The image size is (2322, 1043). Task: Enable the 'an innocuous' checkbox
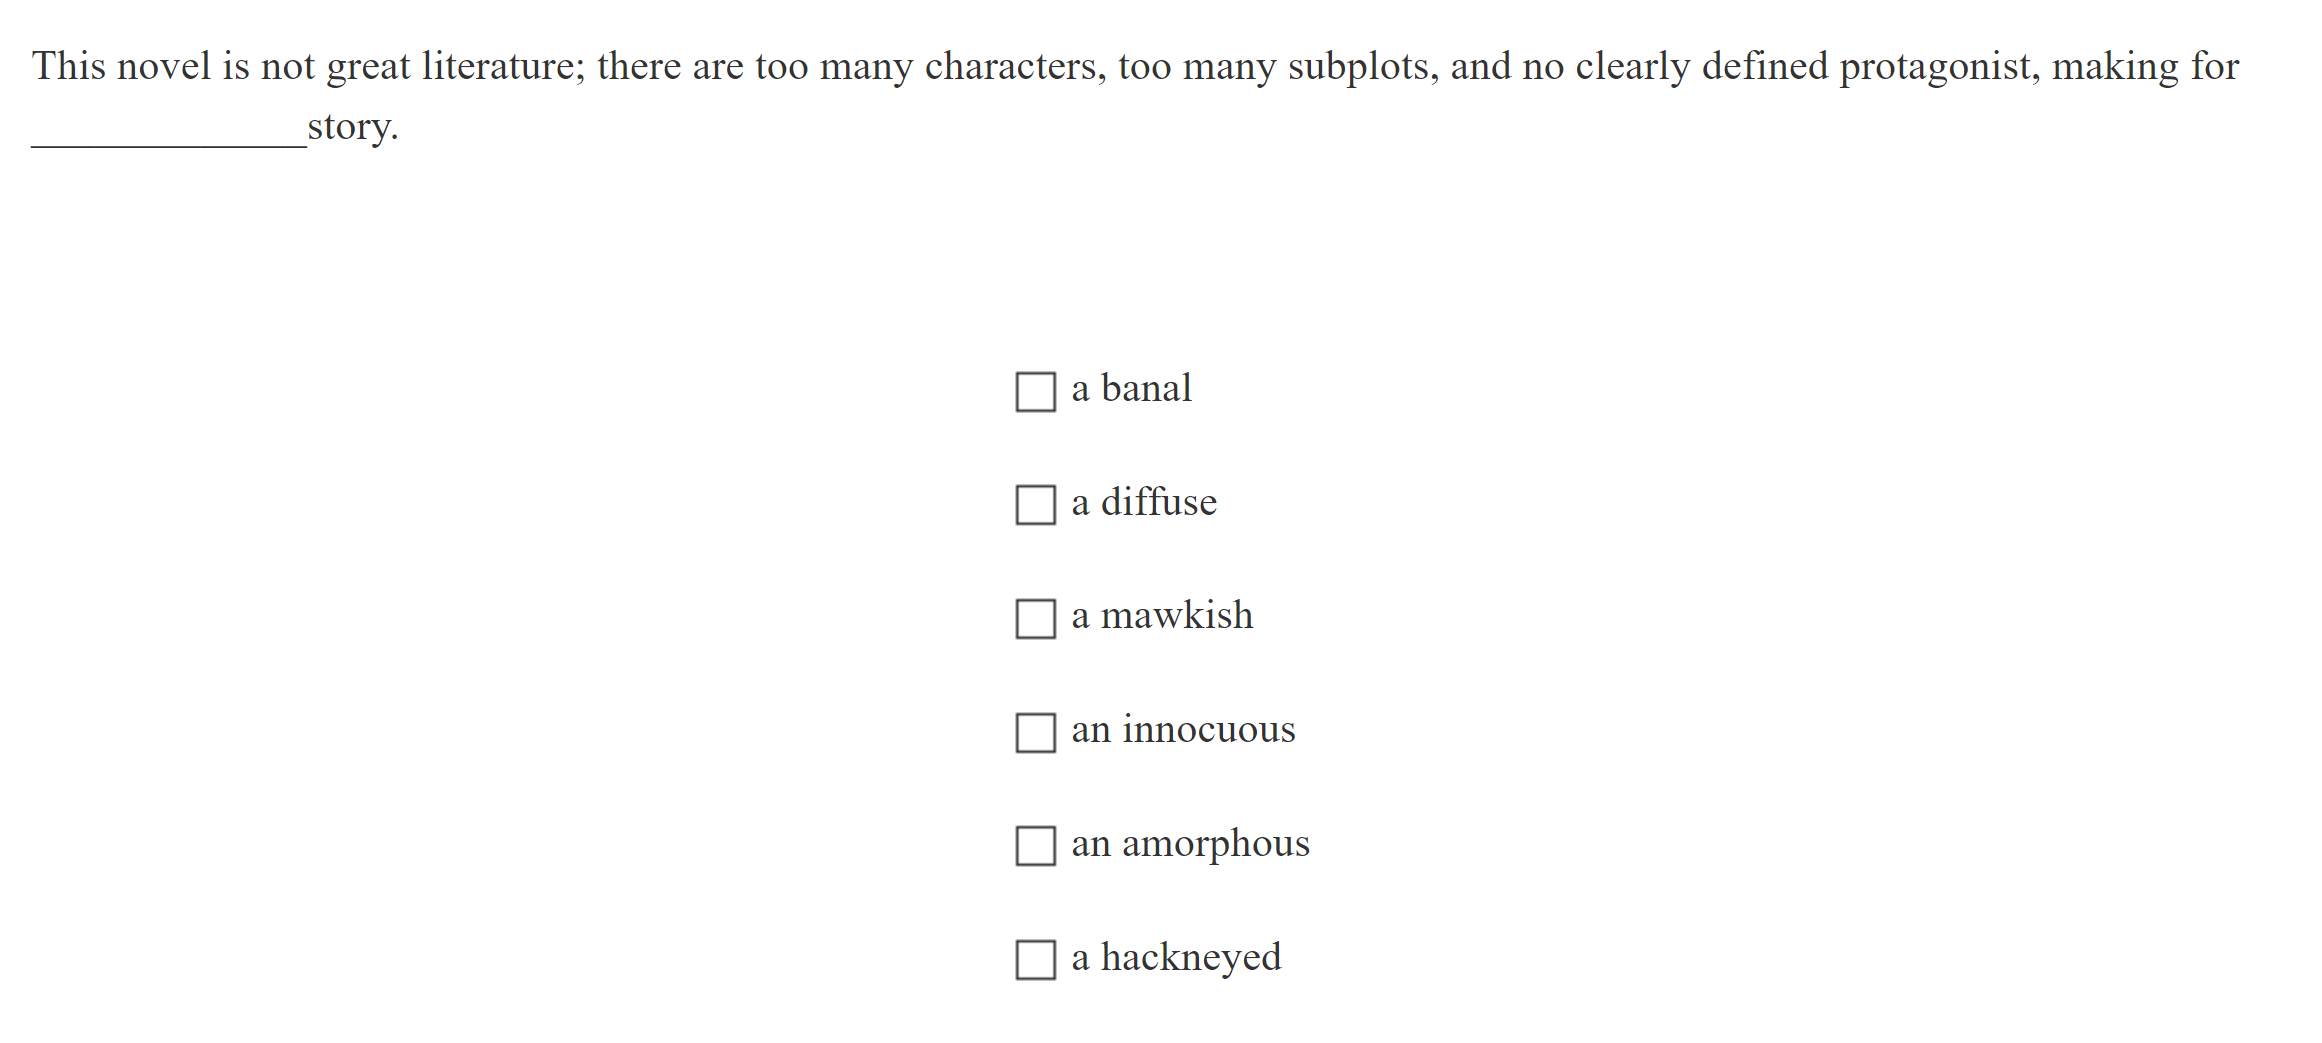coord(1035,733)
